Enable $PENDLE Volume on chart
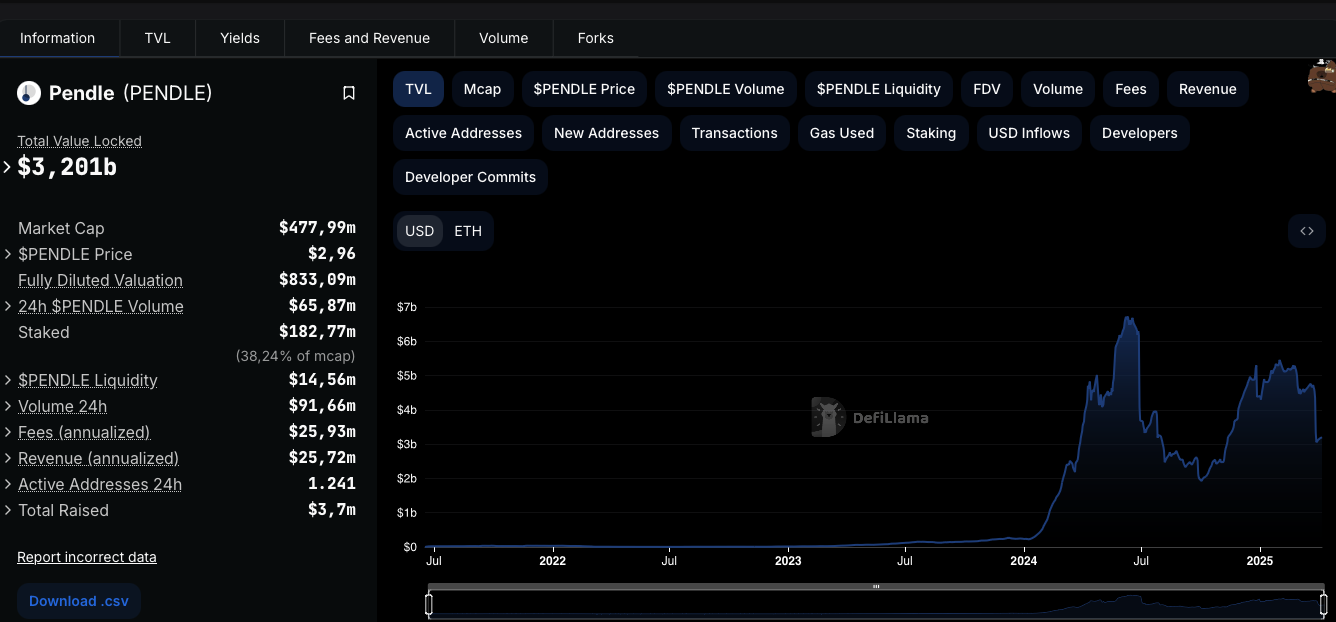Viewport: 1336px width, 622px height. pos(726,89)
